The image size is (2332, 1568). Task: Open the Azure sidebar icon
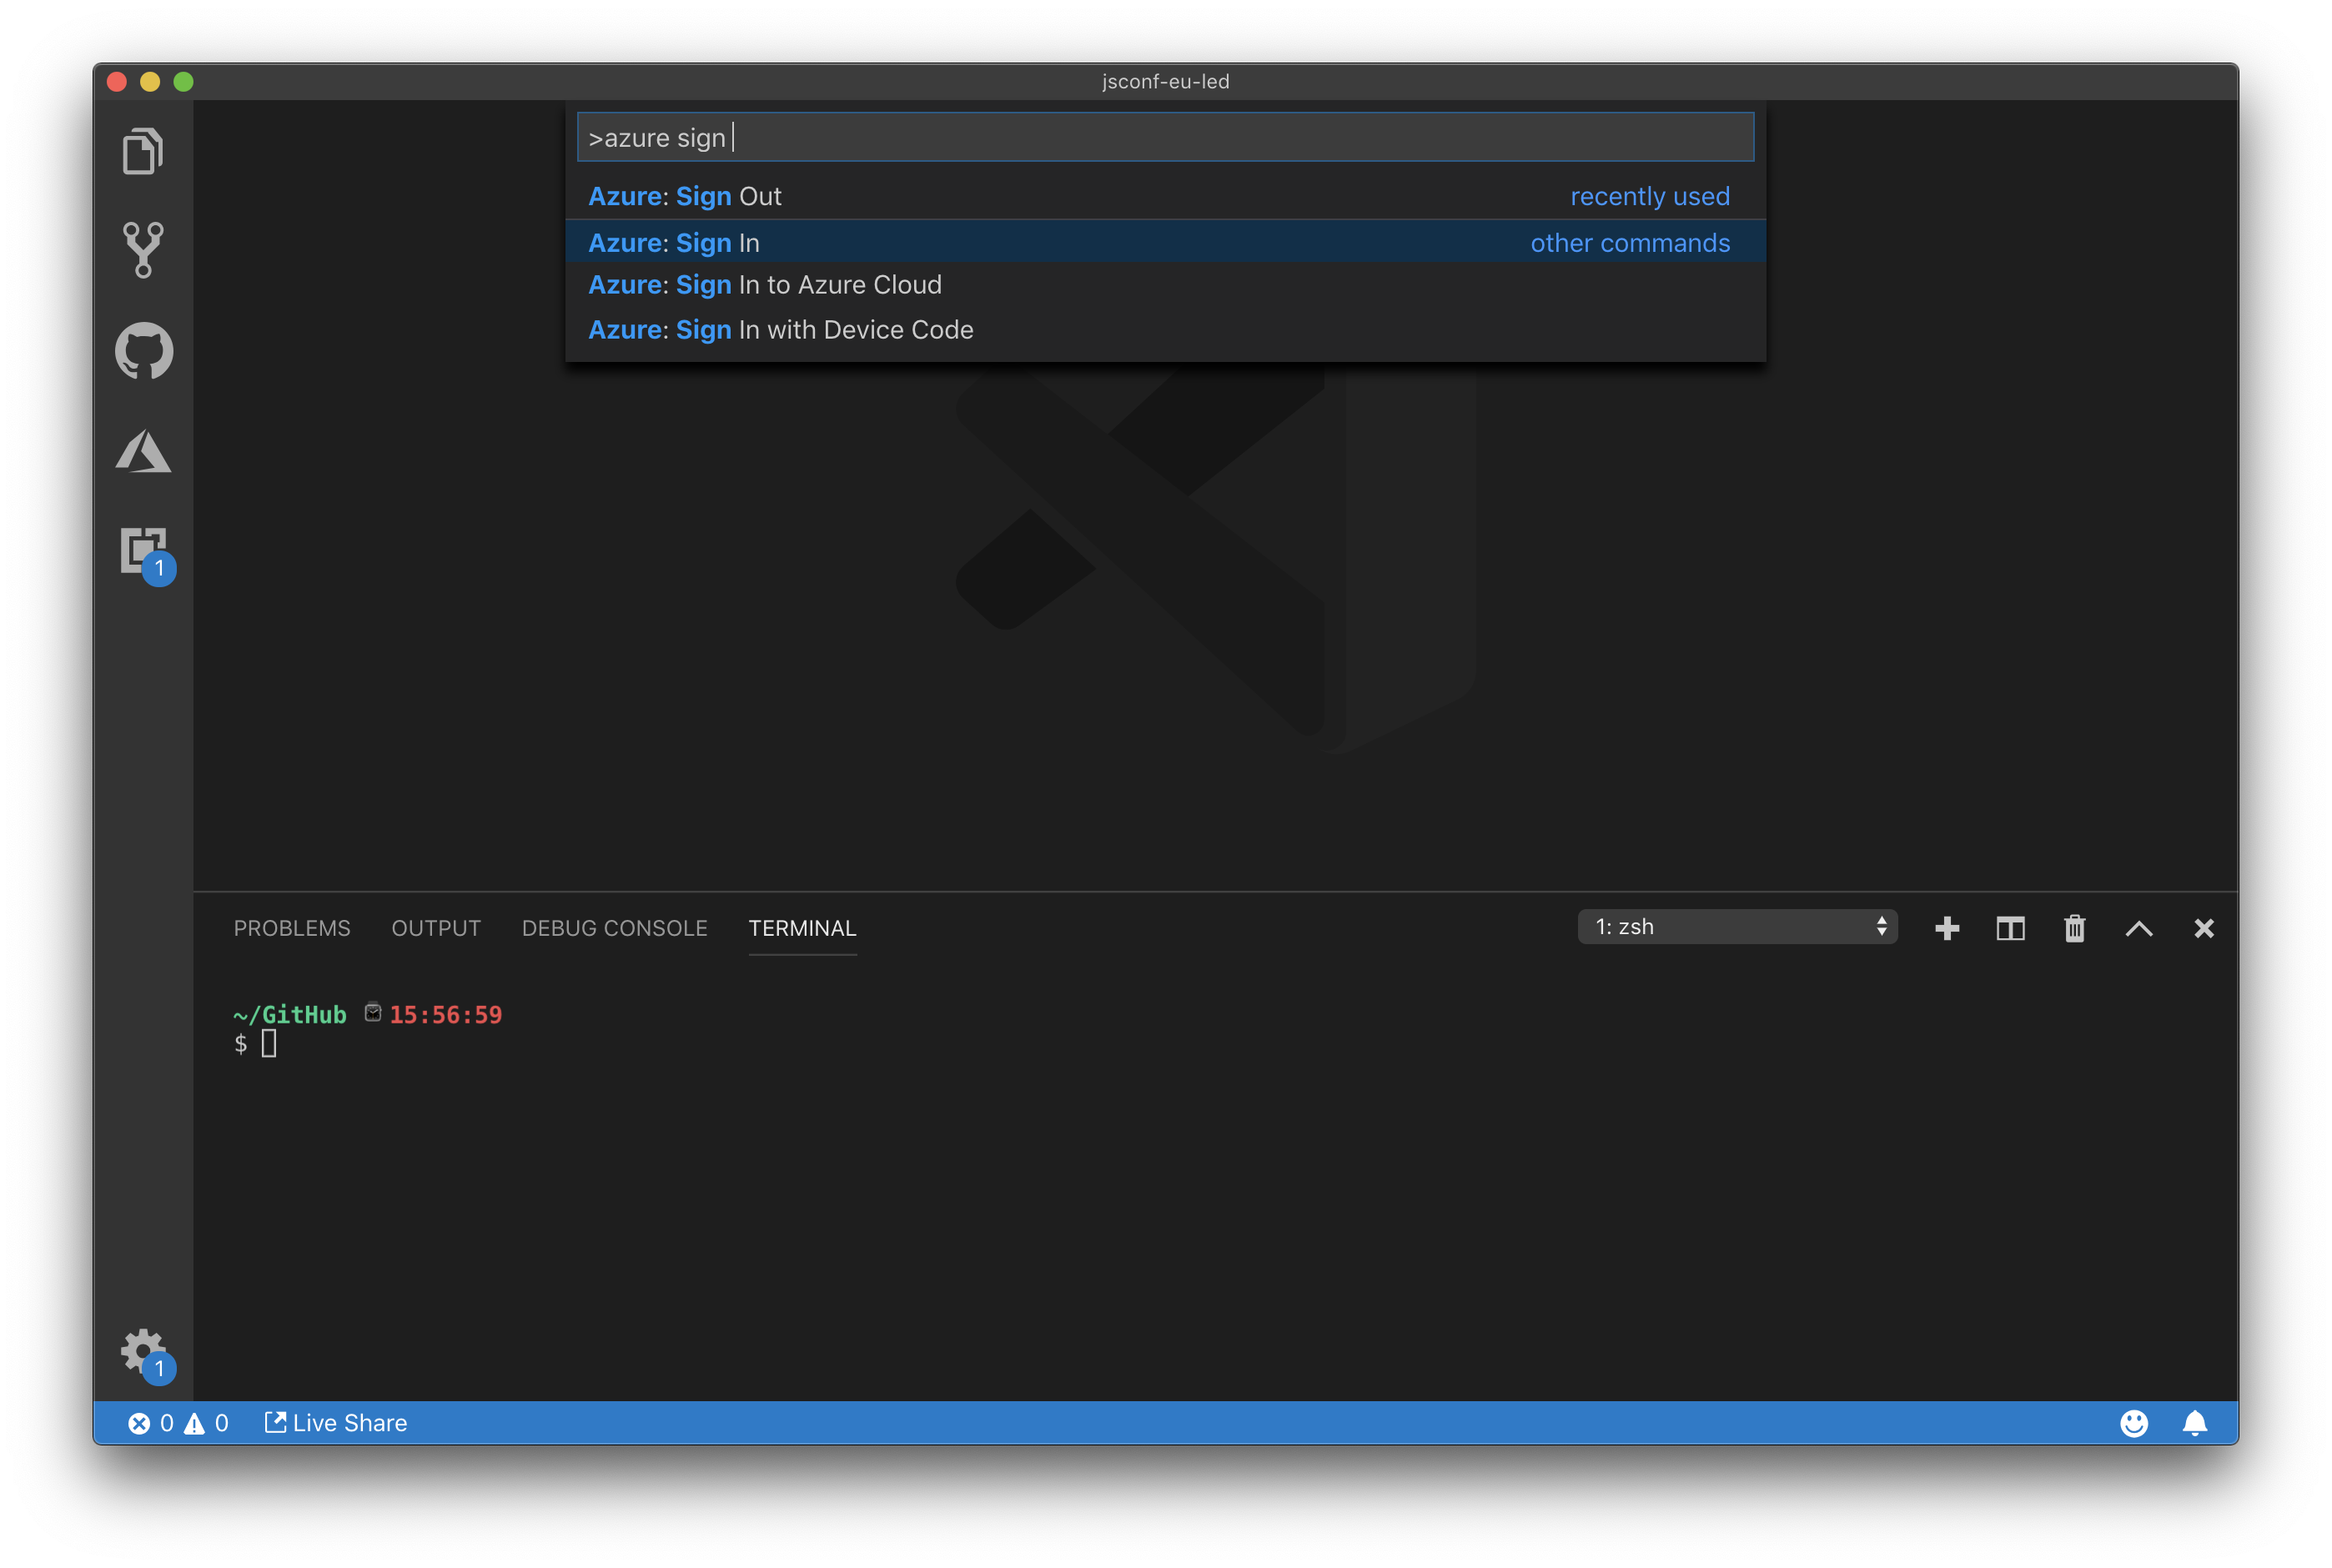pos(143,452)
